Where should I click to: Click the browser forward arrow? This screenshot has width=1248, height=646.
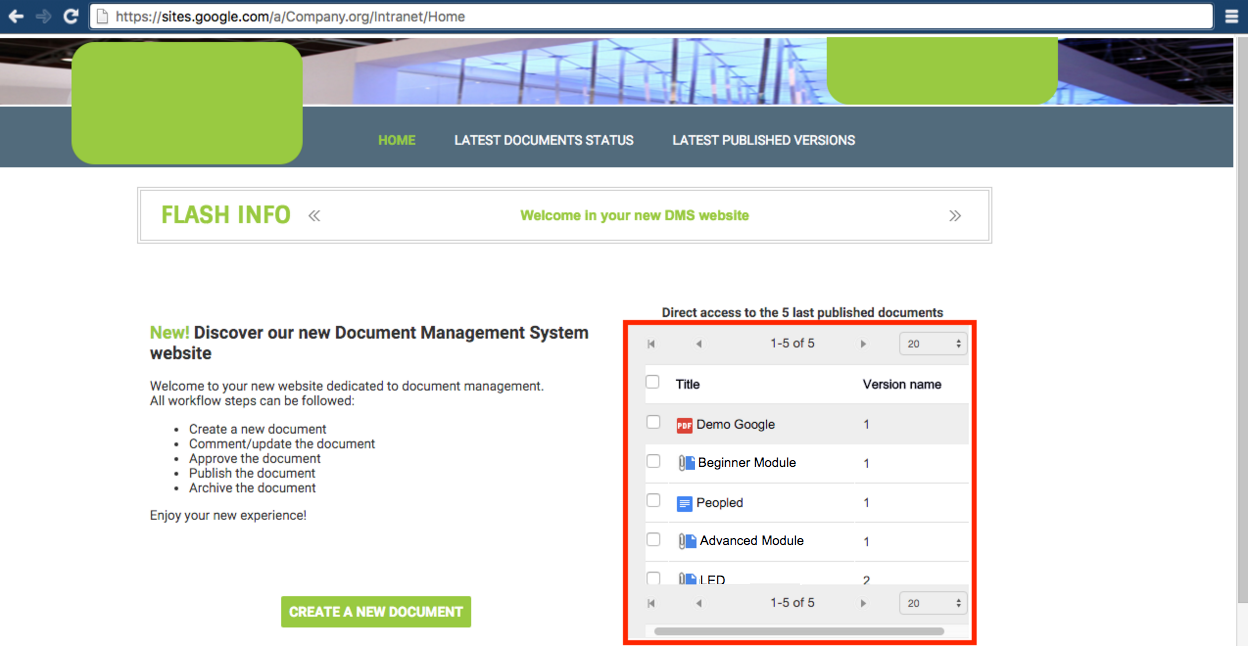[43, 16]
